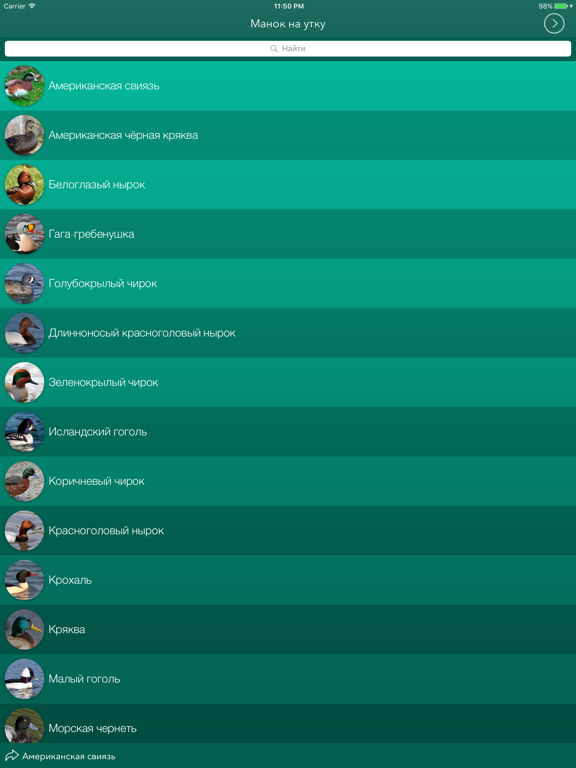Select the Красноголовый нырок row
The height and width of the screenshot is (768, 576).
point(288,530)
